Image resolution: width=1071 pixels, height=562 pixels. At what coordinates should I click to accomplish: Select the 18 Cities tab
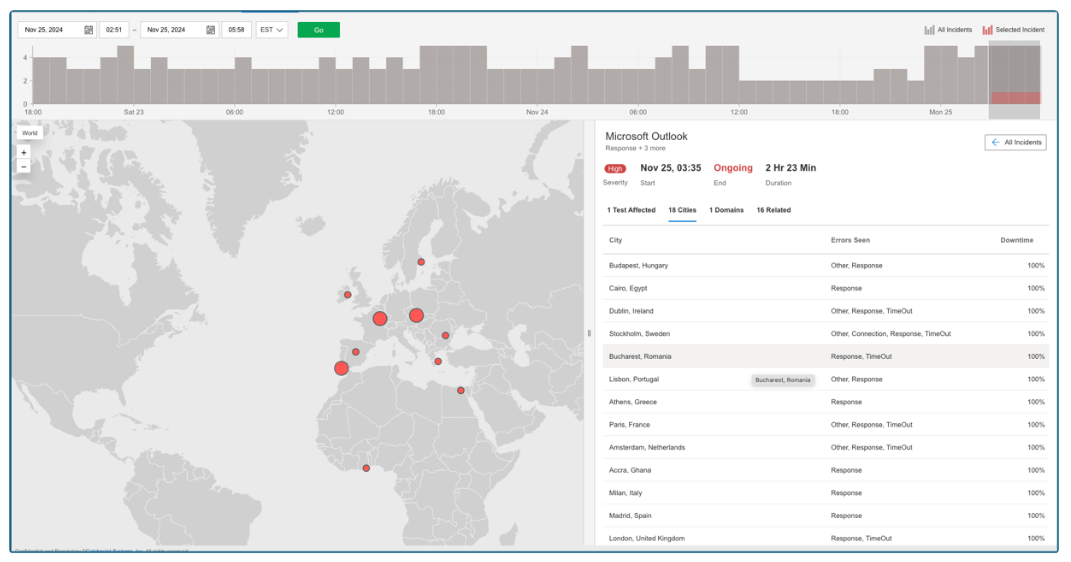coord(682,210)
